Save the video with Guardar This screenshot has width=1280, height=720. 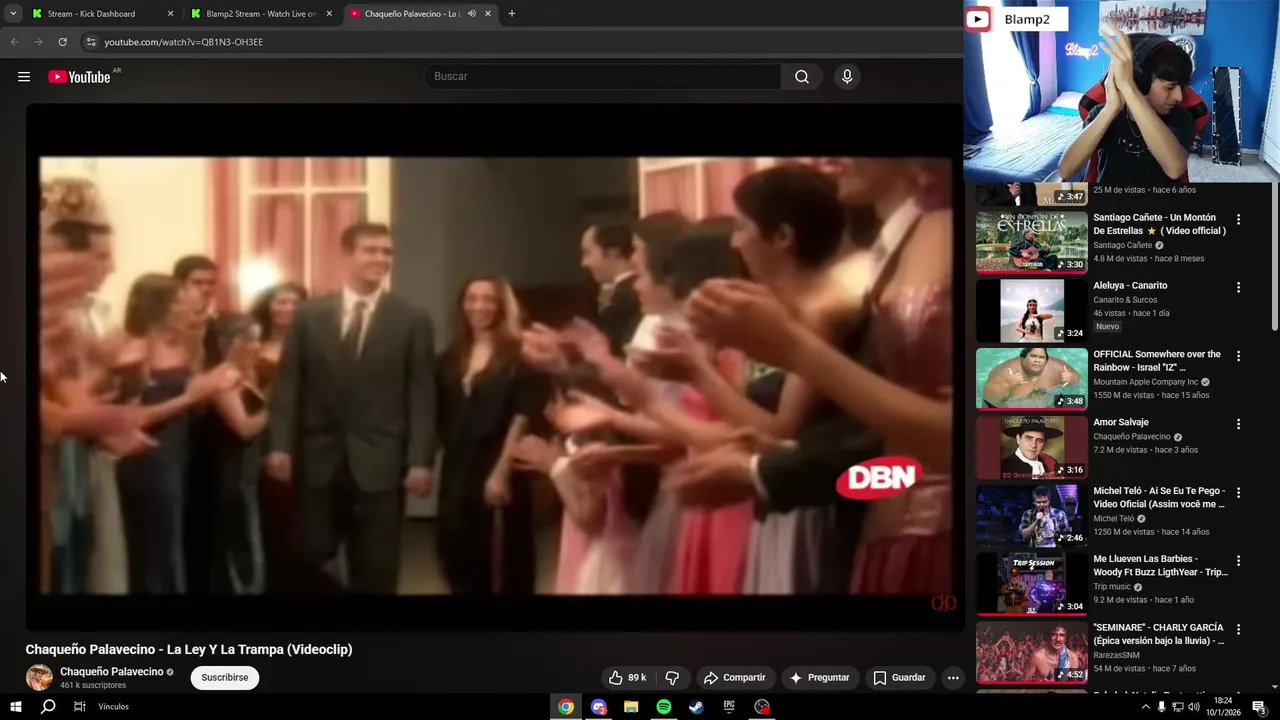pyautogui.click(x=899, y=678)
